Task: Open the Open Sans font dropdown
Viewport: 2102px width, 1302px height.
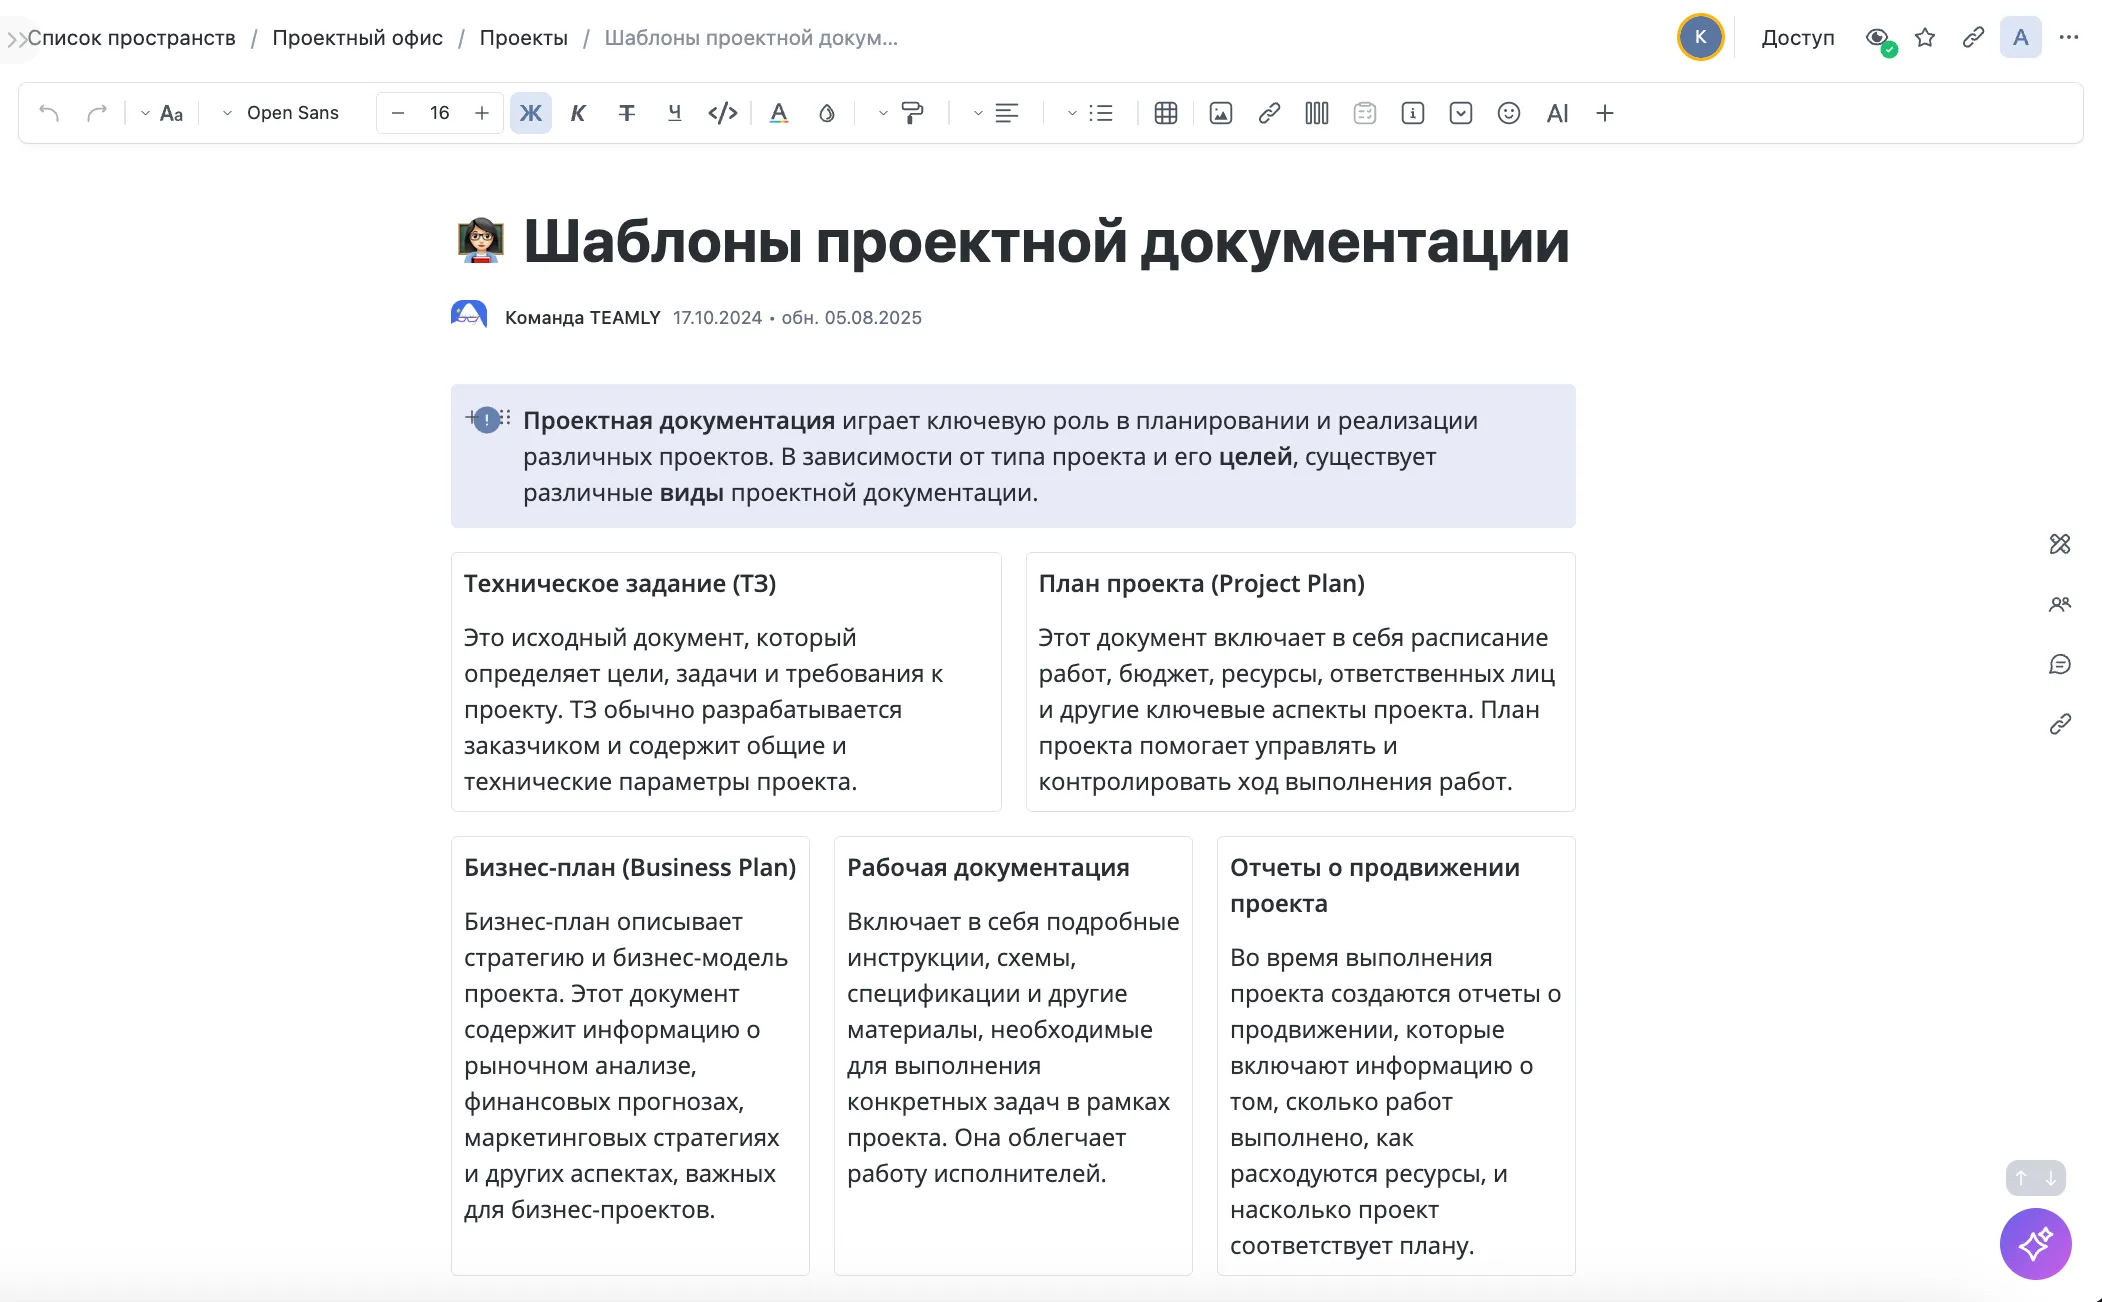Action: coord(281,113)
